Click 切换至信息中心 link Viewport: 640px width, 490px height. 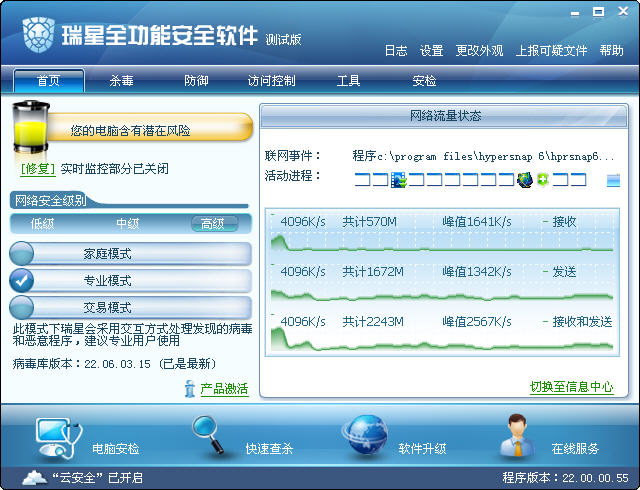click(x=571, y=386)
